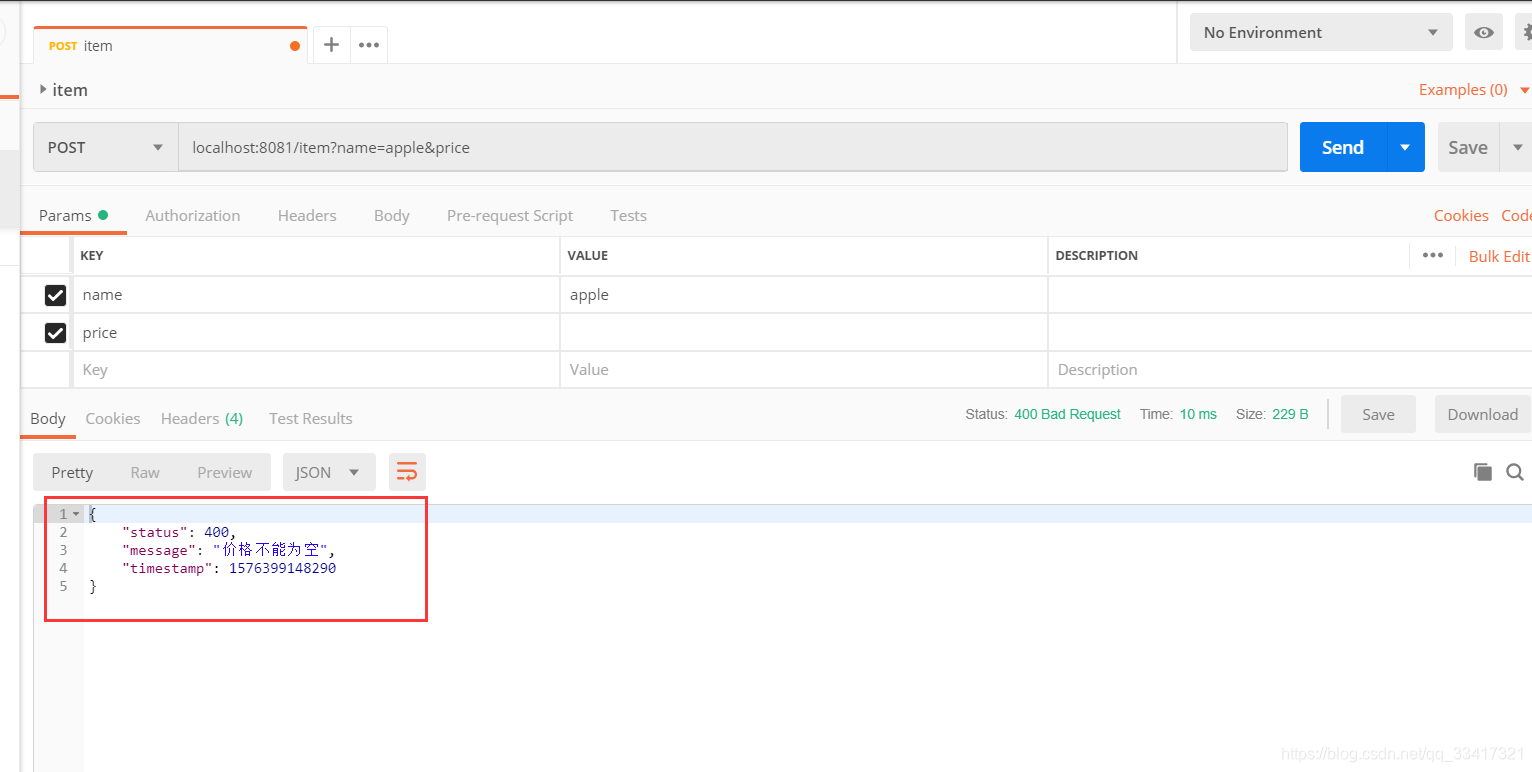The image size is (1532, 772).
Task: Open the response Headers (4) tab
Action: [202, 418]
